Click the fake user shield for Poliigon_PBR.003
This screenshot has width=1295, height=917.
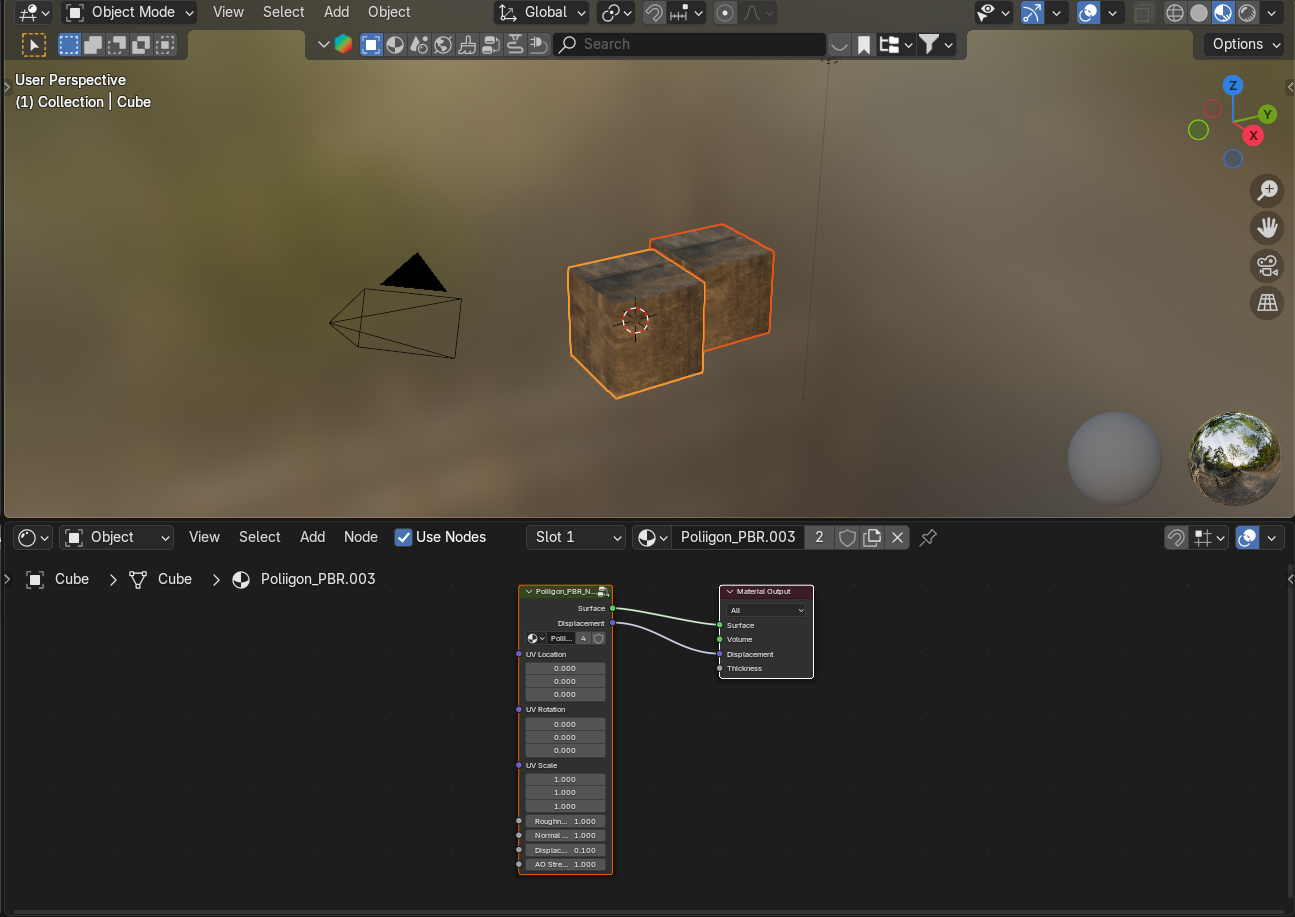(847, 537)
